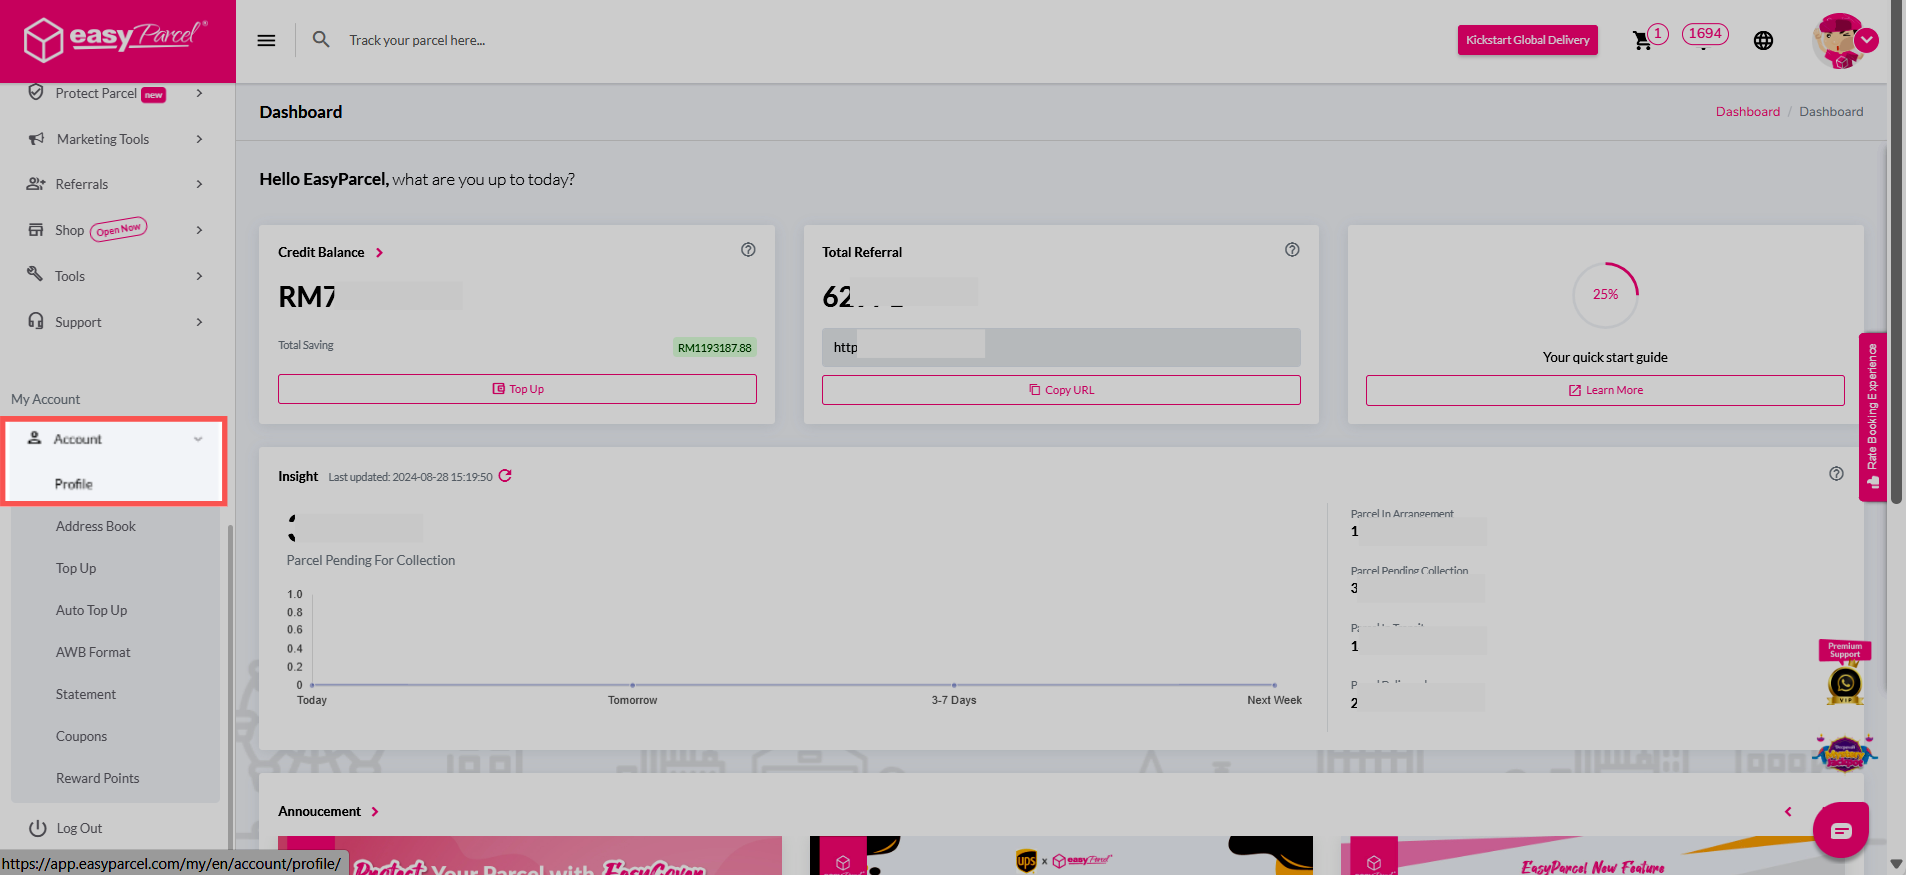Click the Top Up button in Credit Balance
Viewport: 1906px width, 875px height.
(517, 389)
